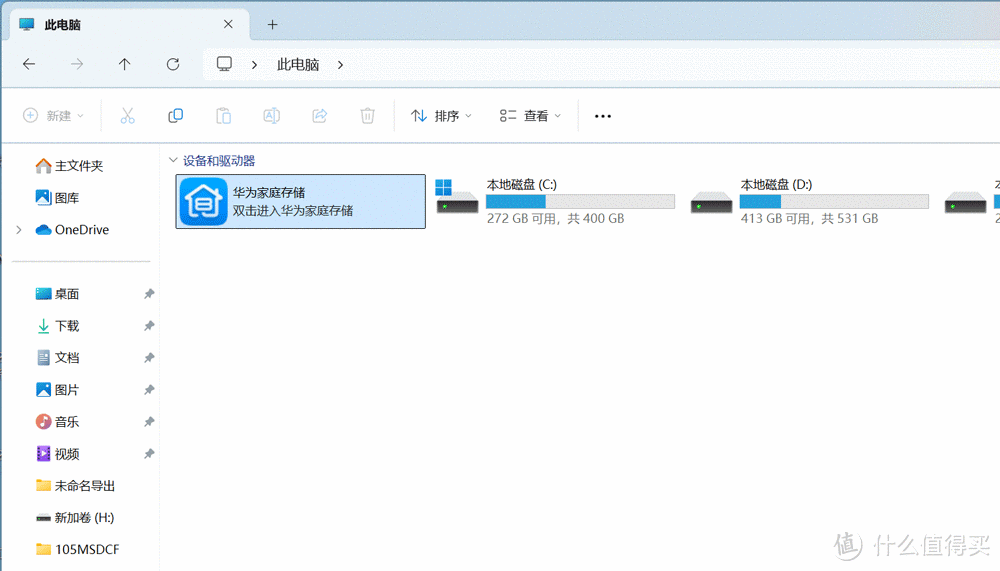Click the pin icon beside 下载
Screen dimensions: 1000x571
point(149,325)
